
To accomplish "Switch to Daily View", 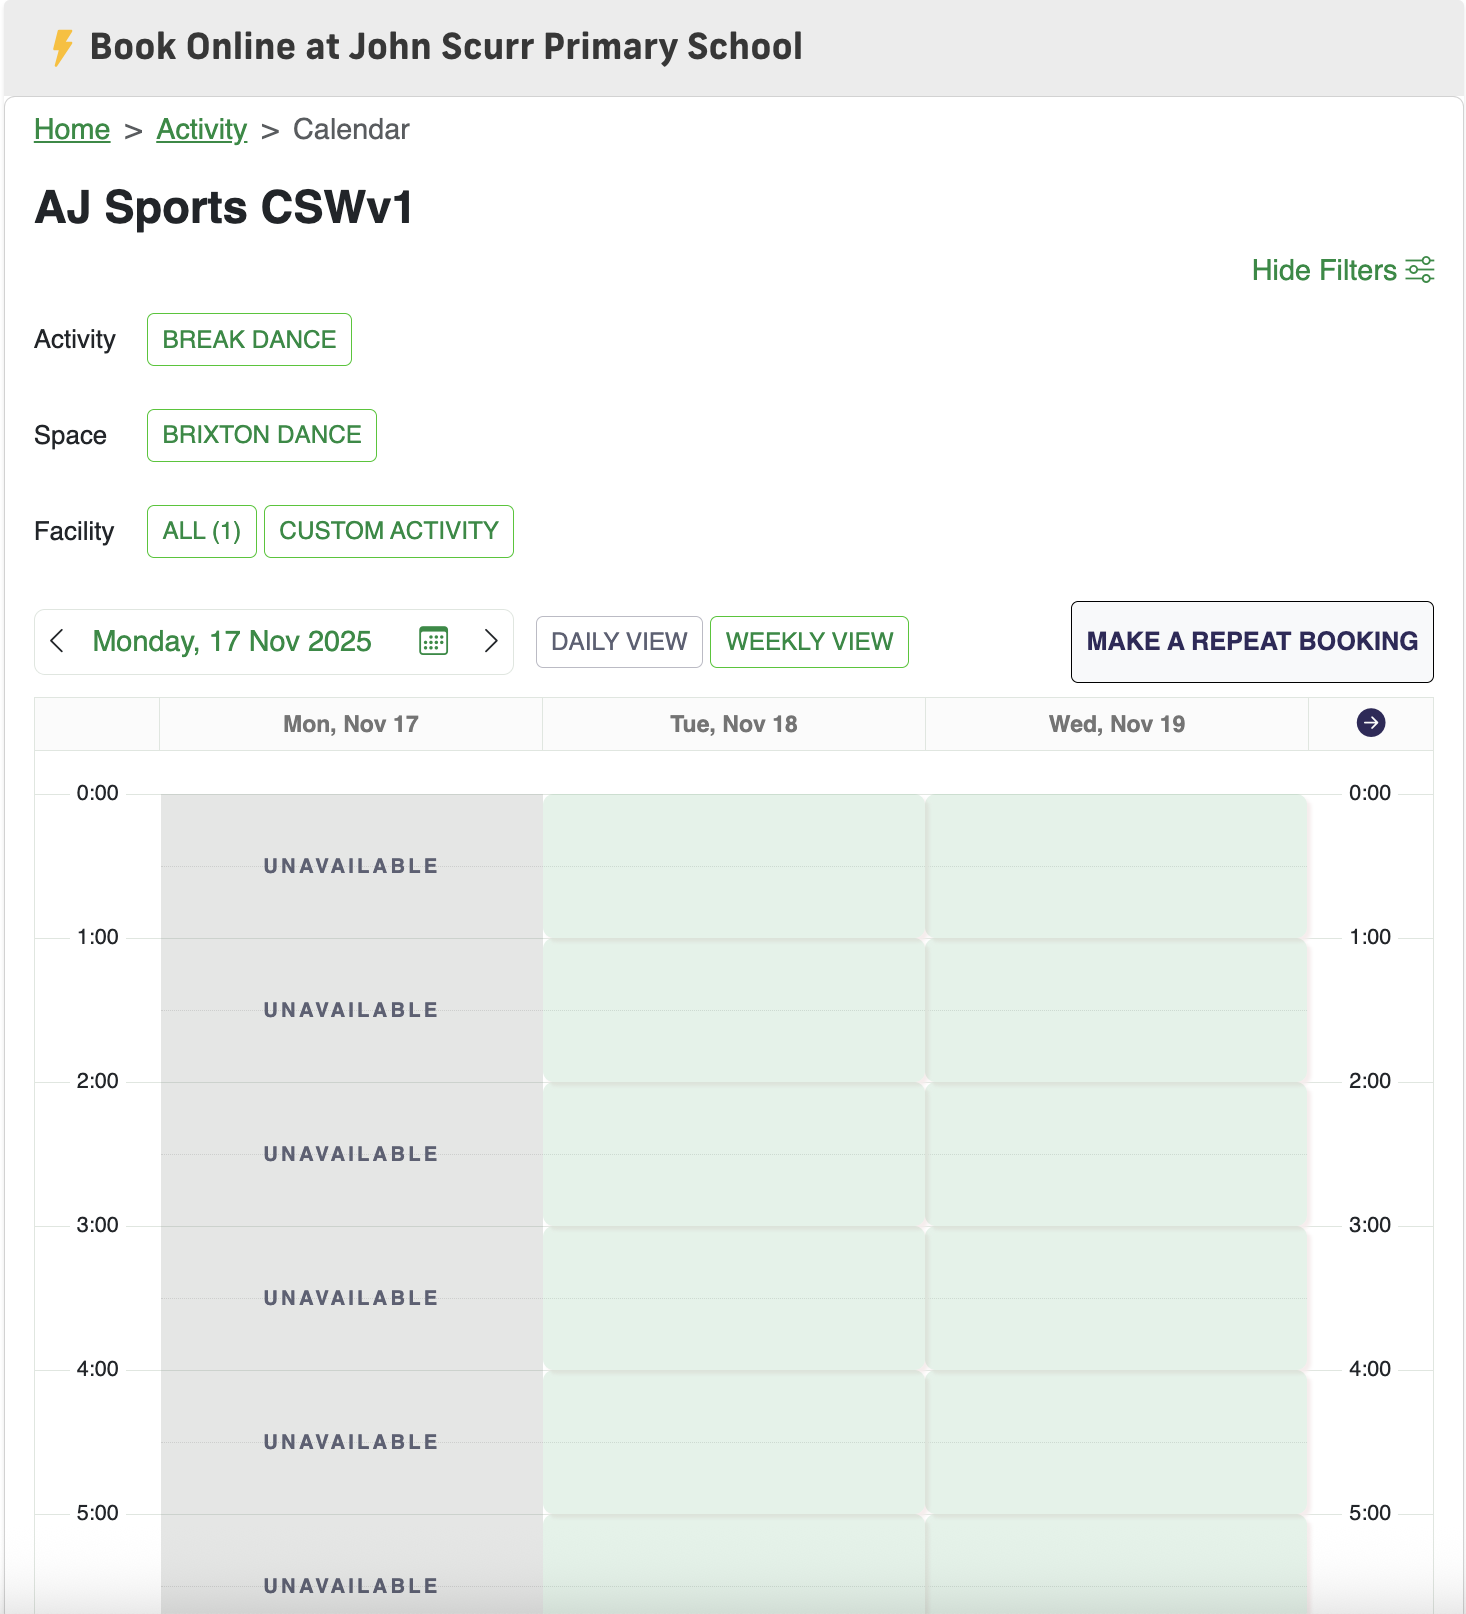I will [619, 642].
